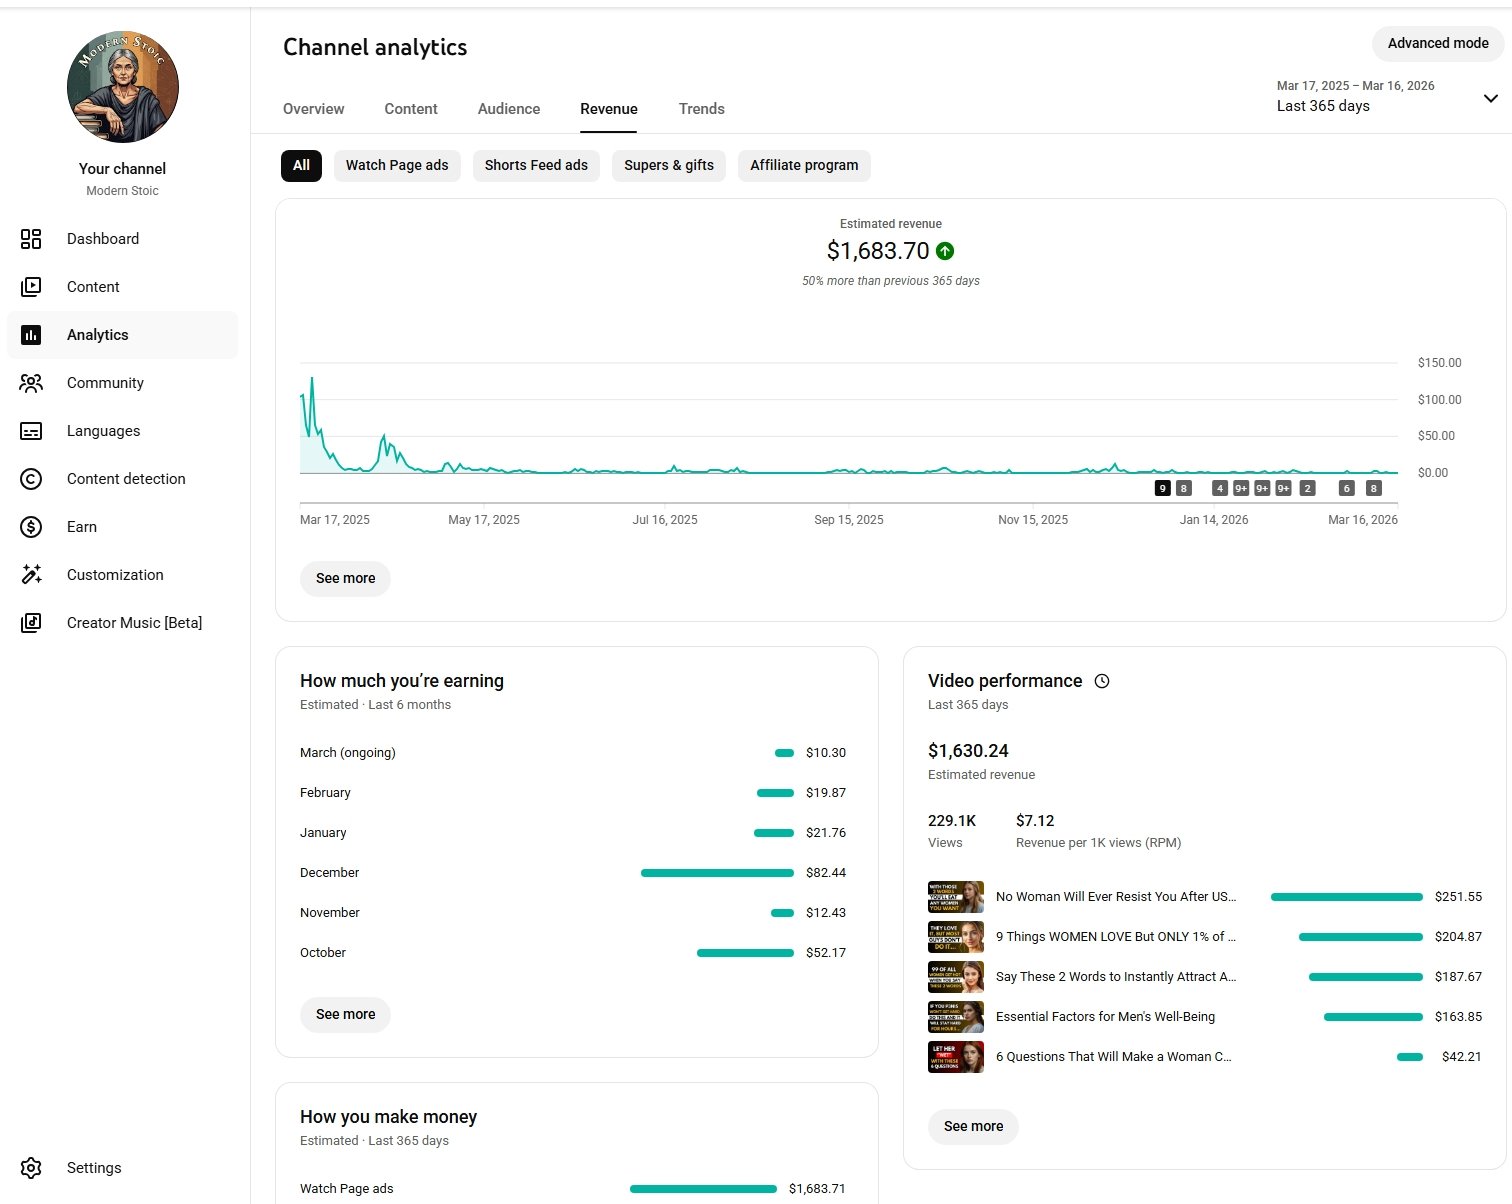Click the timeline marker labeled 9

tap(1162, 488)
